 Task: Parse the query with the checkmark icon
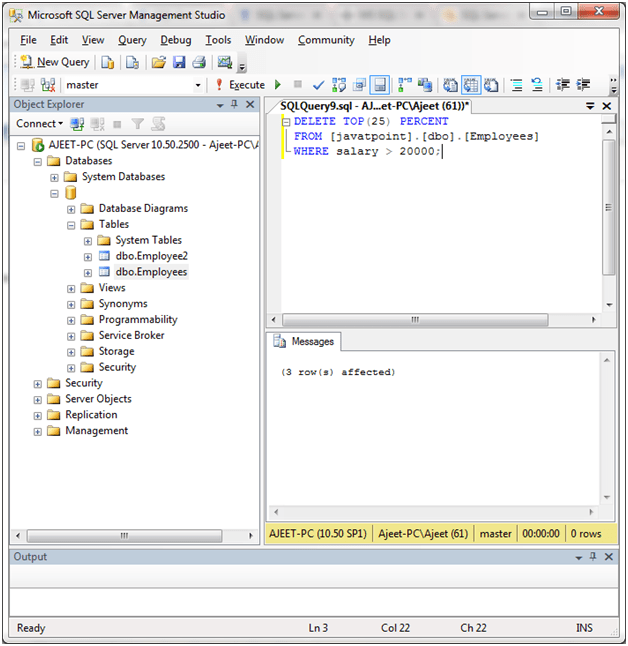pyautogui.click(x=318, y=85)
